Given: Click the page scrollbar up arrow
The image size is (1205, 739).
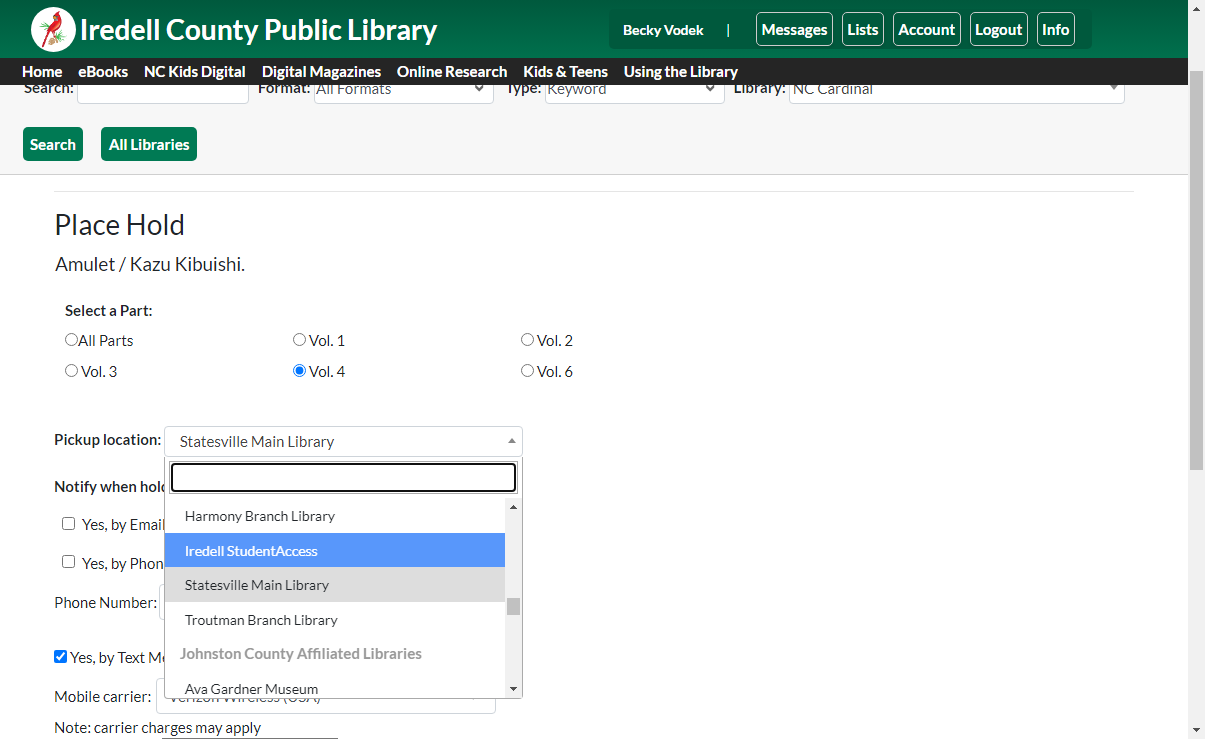Looking at the screenshot, I should click(x=1196, y=9).
